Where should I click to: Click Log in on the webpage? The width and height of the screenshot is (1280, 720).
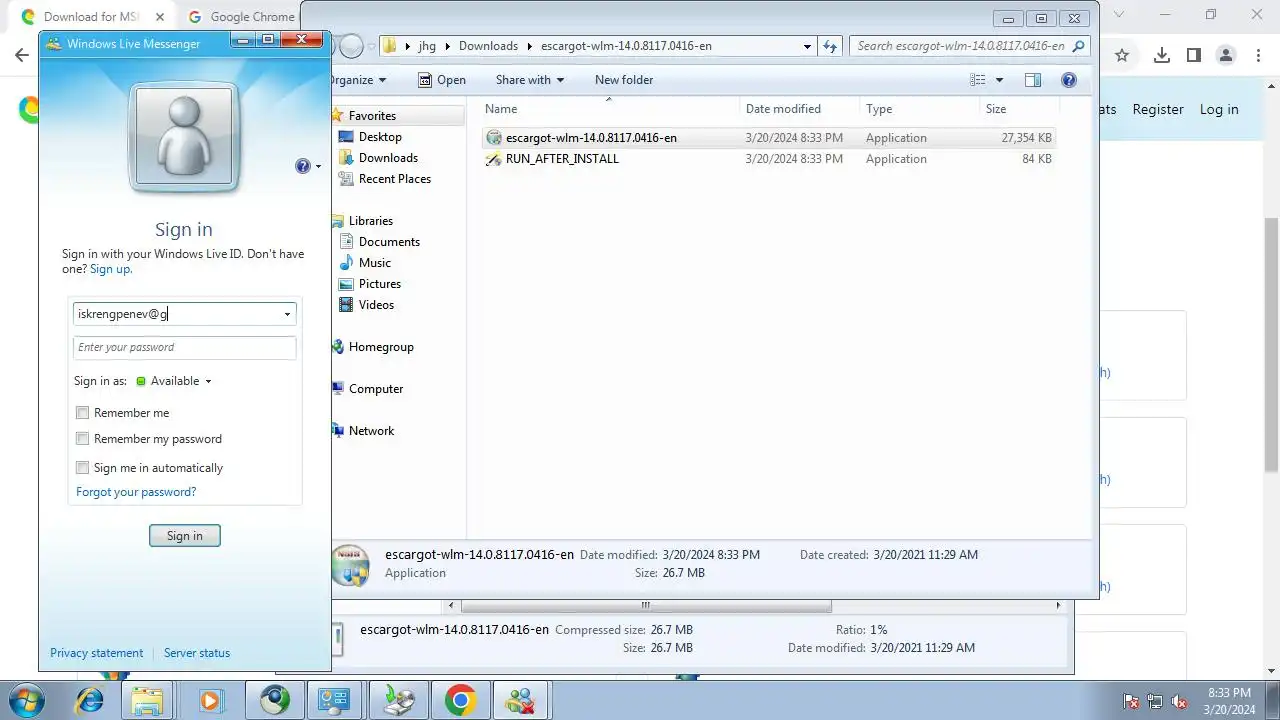pos(1219,110)
